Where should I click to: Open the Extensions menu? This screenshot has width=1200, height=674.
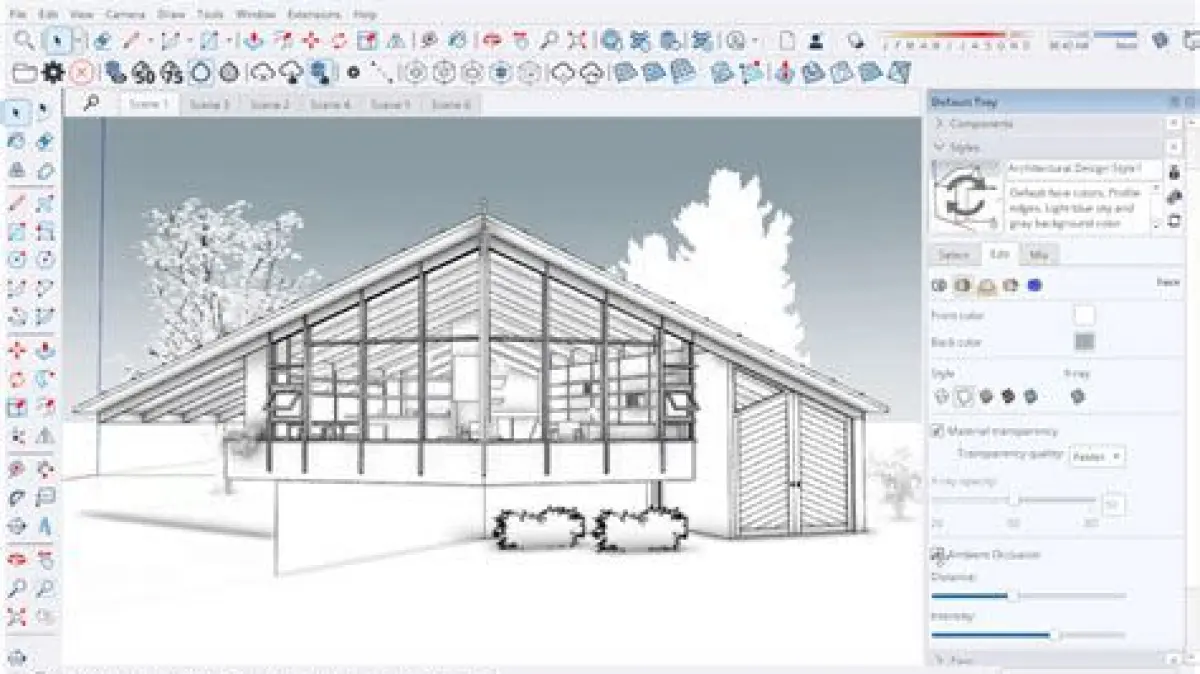[313, 15]
